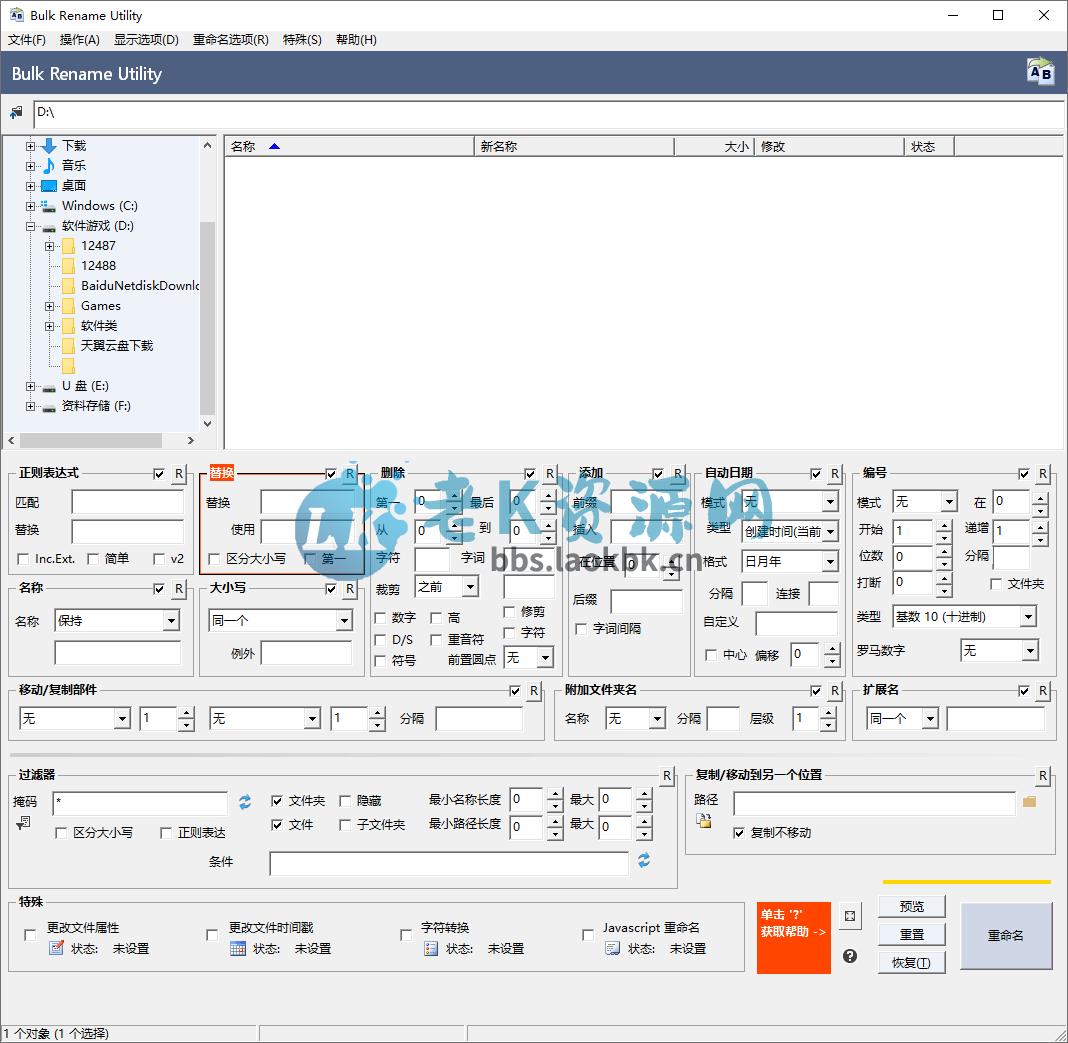
Task: Increase the 层级 value with up arrow
Action: coord(828,713)
